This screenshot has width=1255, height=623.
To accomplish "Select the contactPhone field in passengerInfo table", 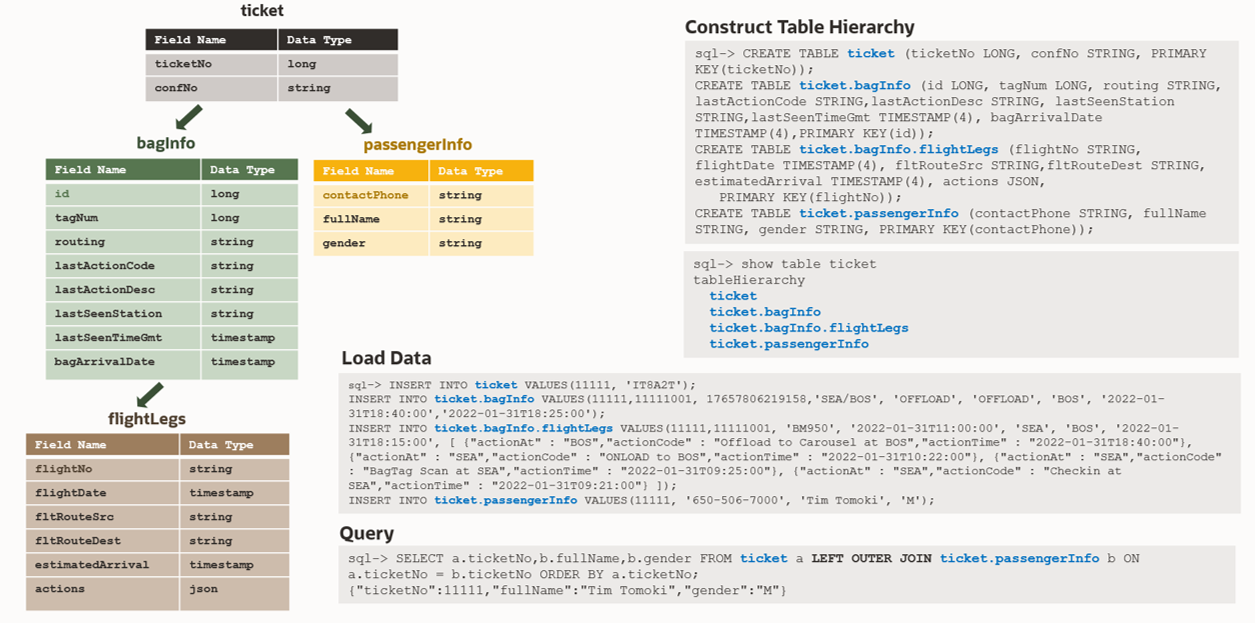I will pyautogui.click(x=366, y=195).
